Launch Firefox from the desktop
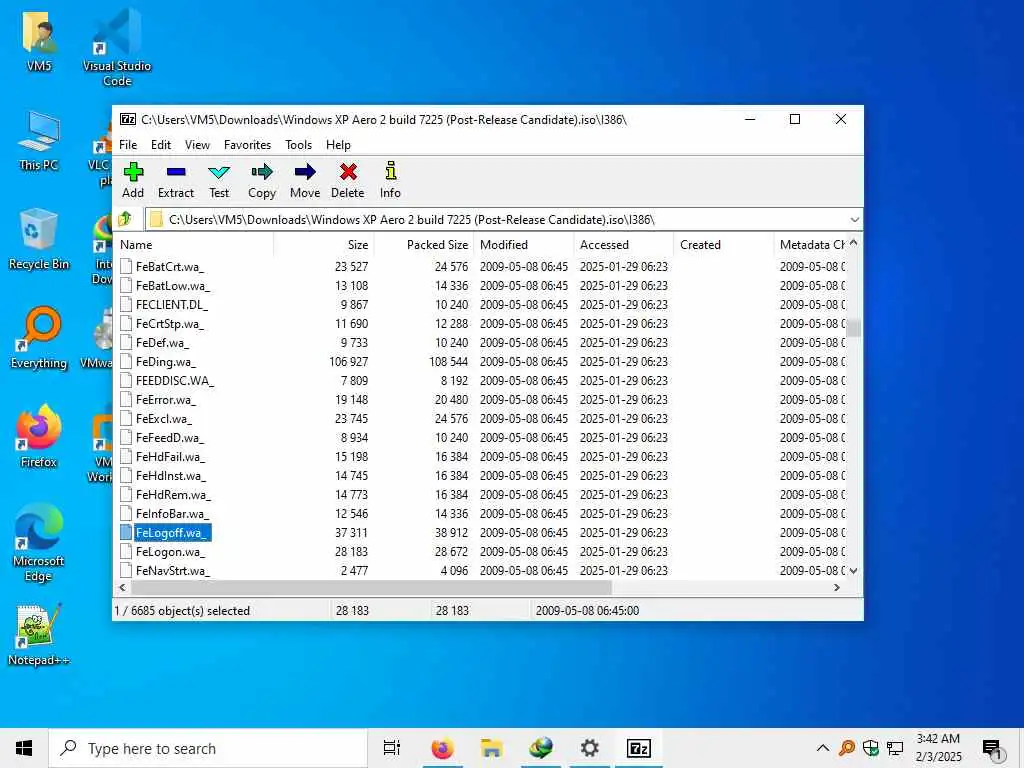This screenshot has height=768, width=1024. [x=39, y=436]
